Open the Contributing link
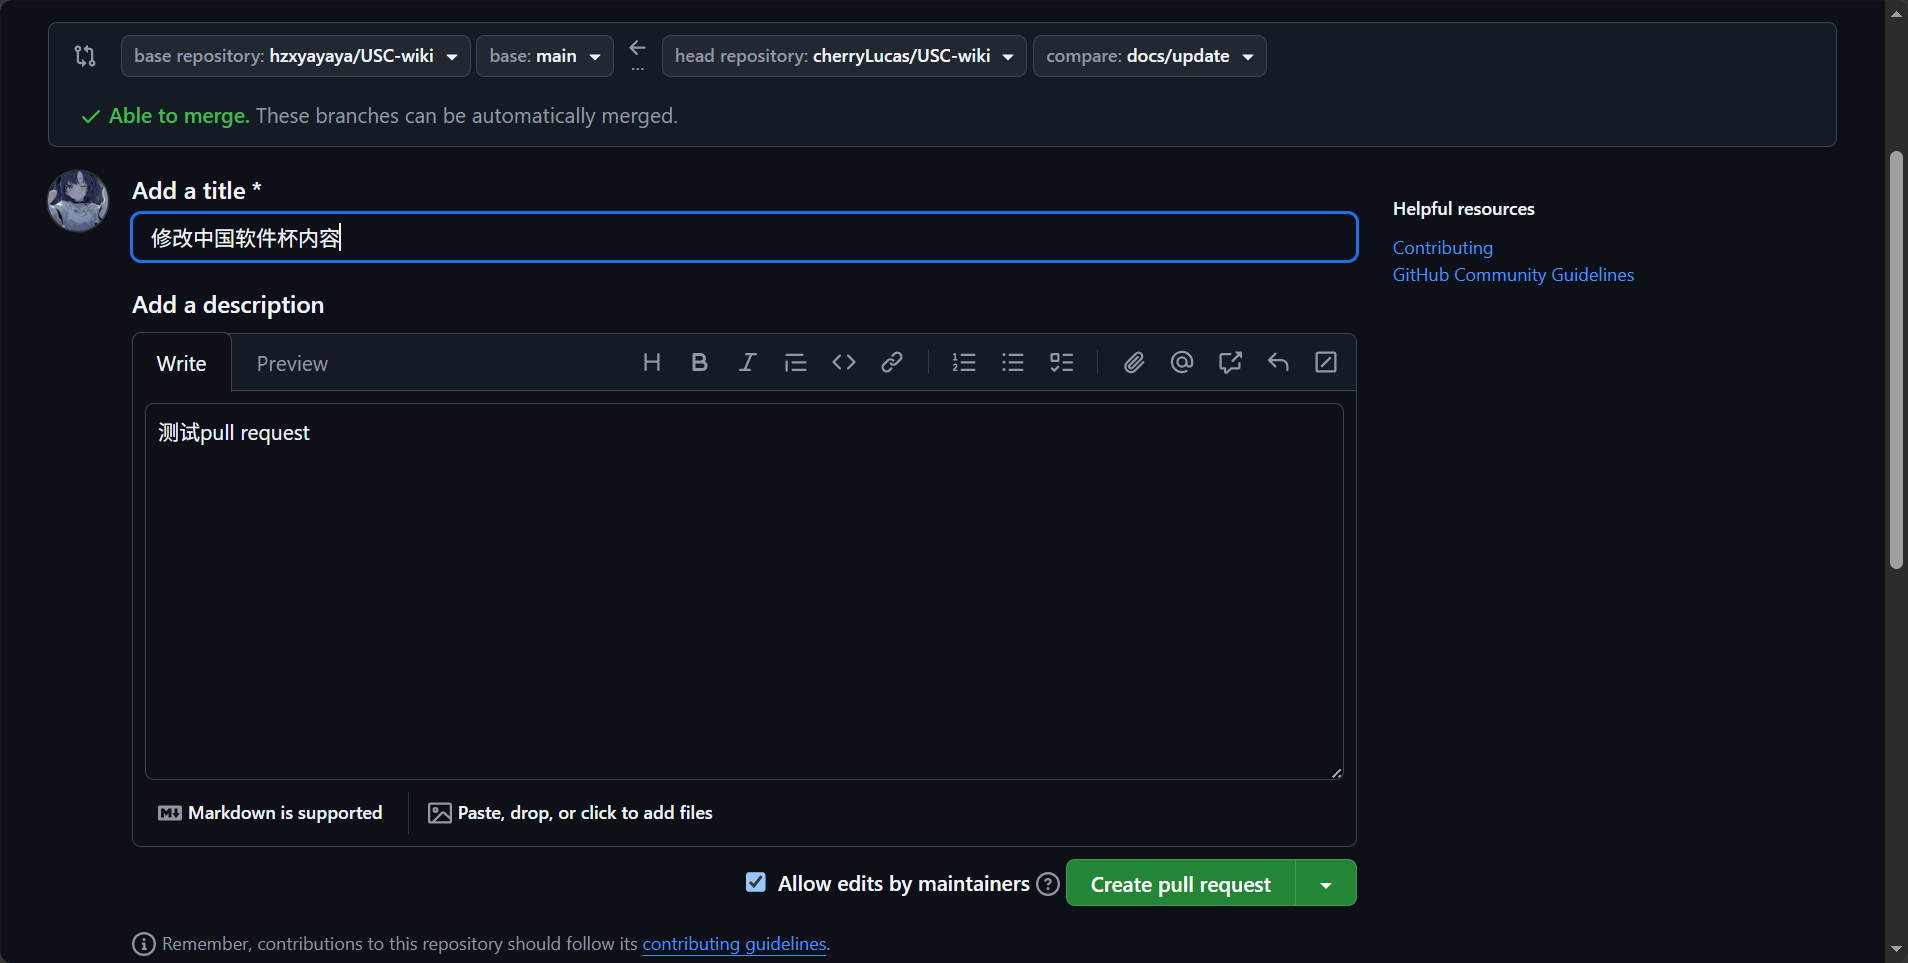 (x=1443, y=248)
